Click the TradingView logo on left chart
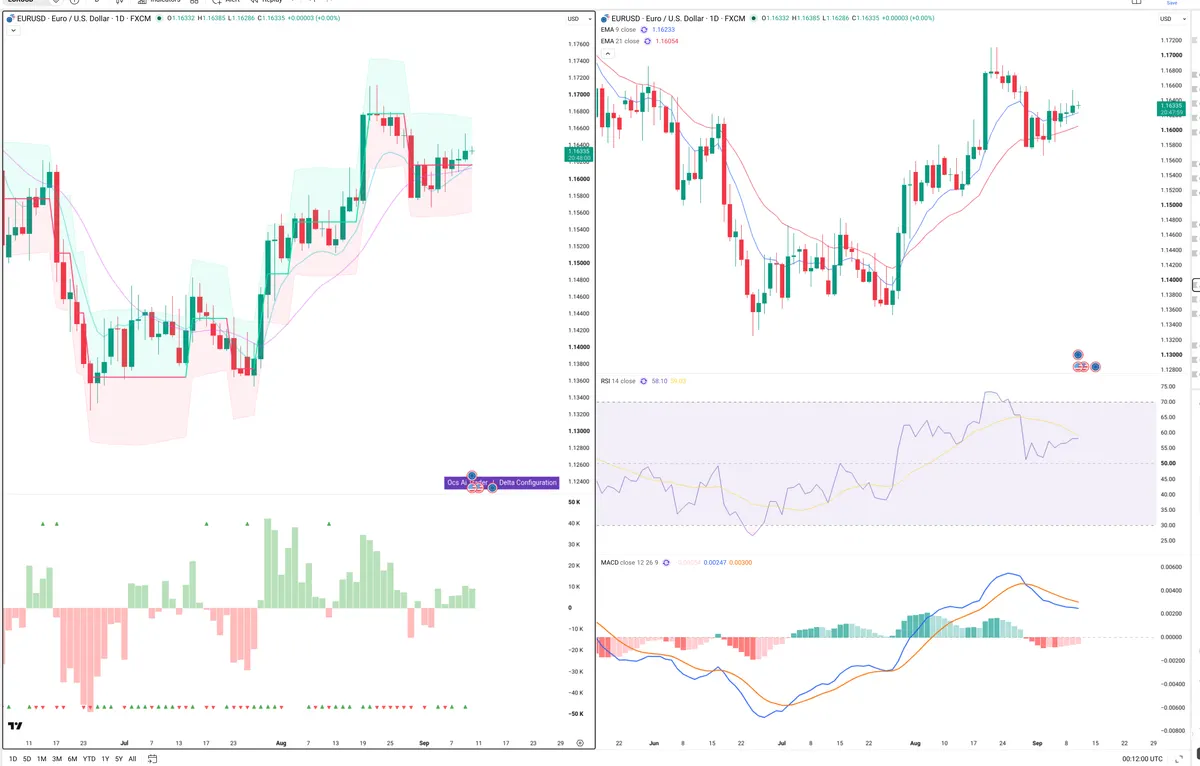Viewport: 1200px width, 766px height. pyautogui.click(x=15, y=727)
